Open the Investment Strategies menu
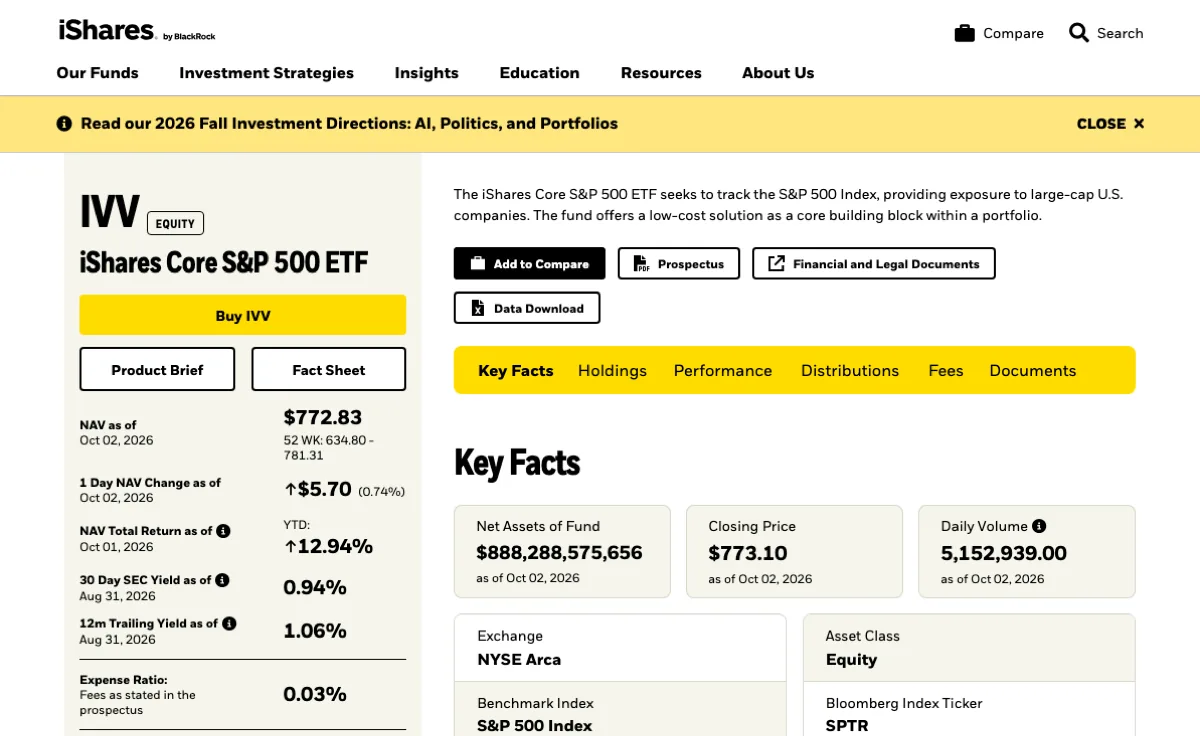The image size is (1200, 736). click(266, 73)
